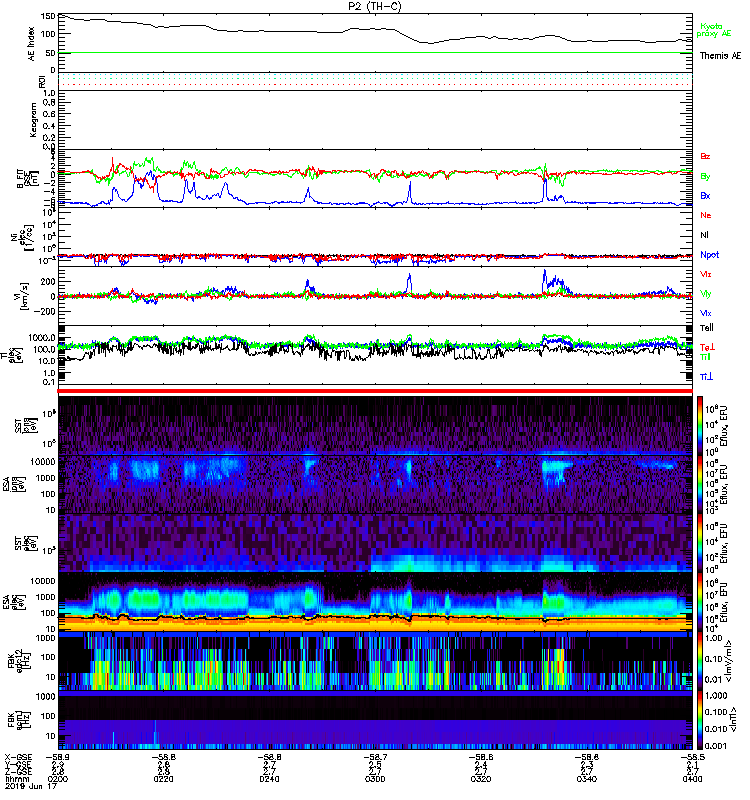Click the "150" tick on AE Index axis
This screenshot has width=750, height=800.
48,16
